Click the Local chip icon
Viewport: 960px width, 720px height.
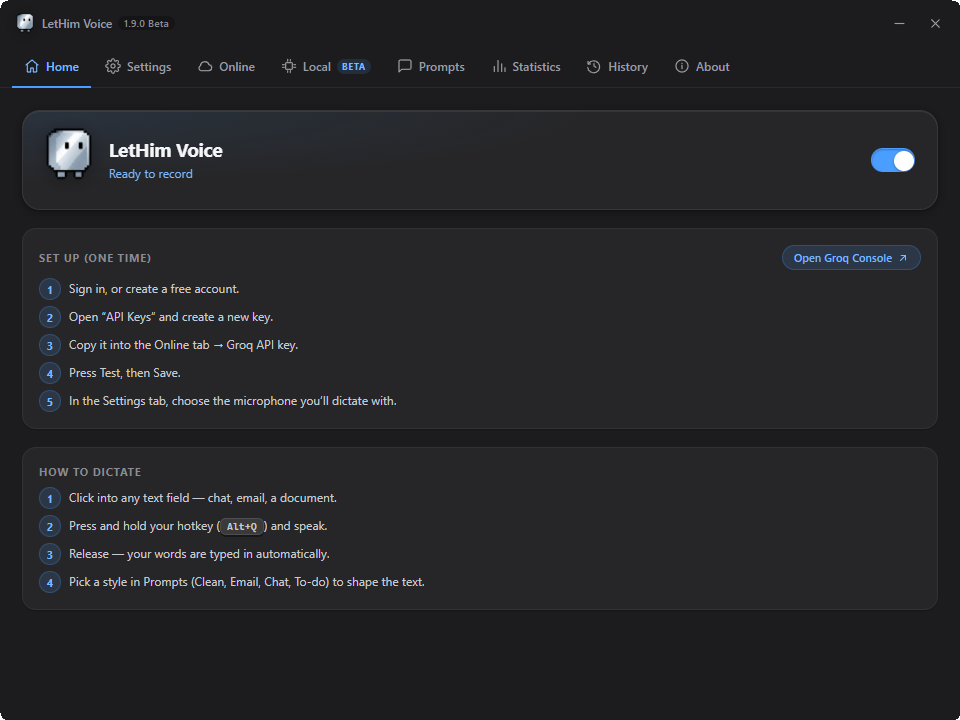tap(288, 67)
